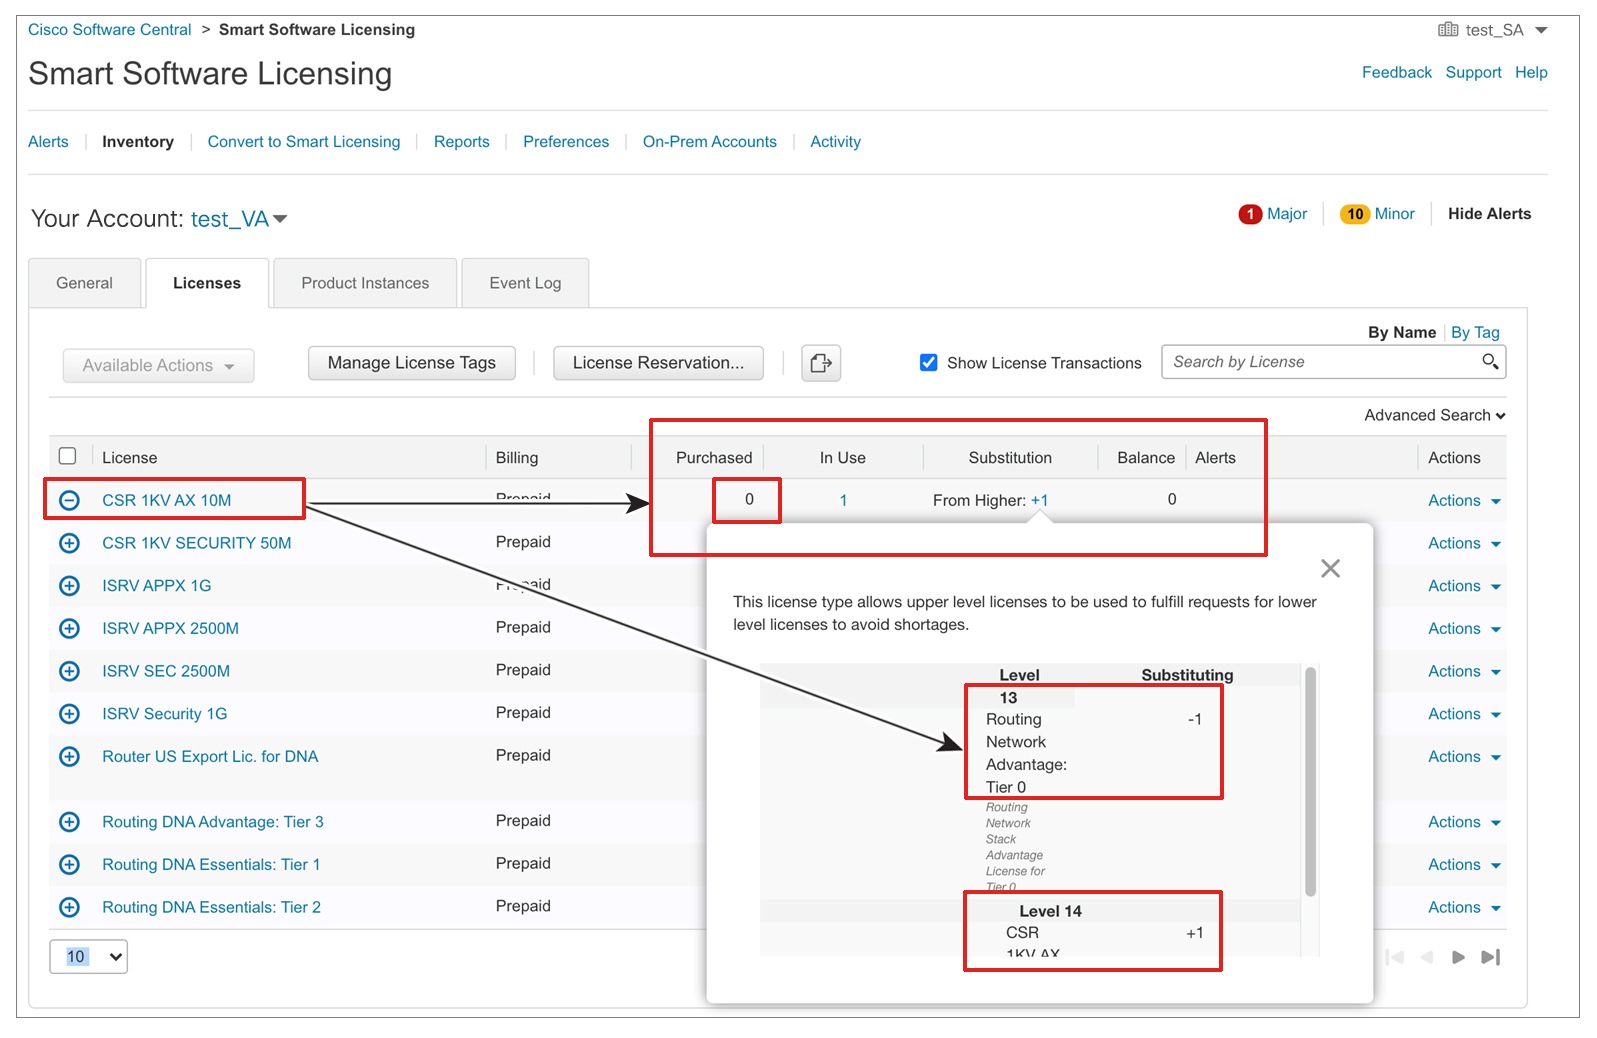Open Actions menu for Router US Export Lic.
The width and height of the screenshot is (1597, 1038).
(x=1464, y=757)
